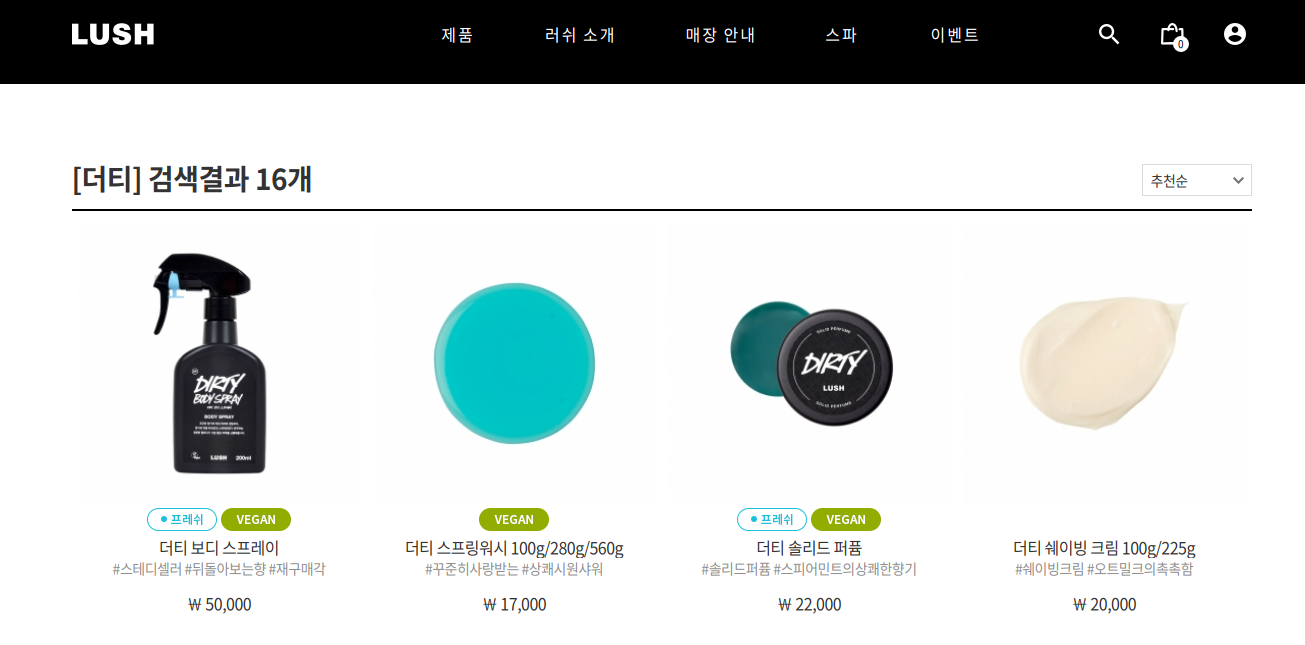Open the 더티 보디 스프레이 product link
The width and height of the screenshot is (1305, 645).
coord(219,548)
